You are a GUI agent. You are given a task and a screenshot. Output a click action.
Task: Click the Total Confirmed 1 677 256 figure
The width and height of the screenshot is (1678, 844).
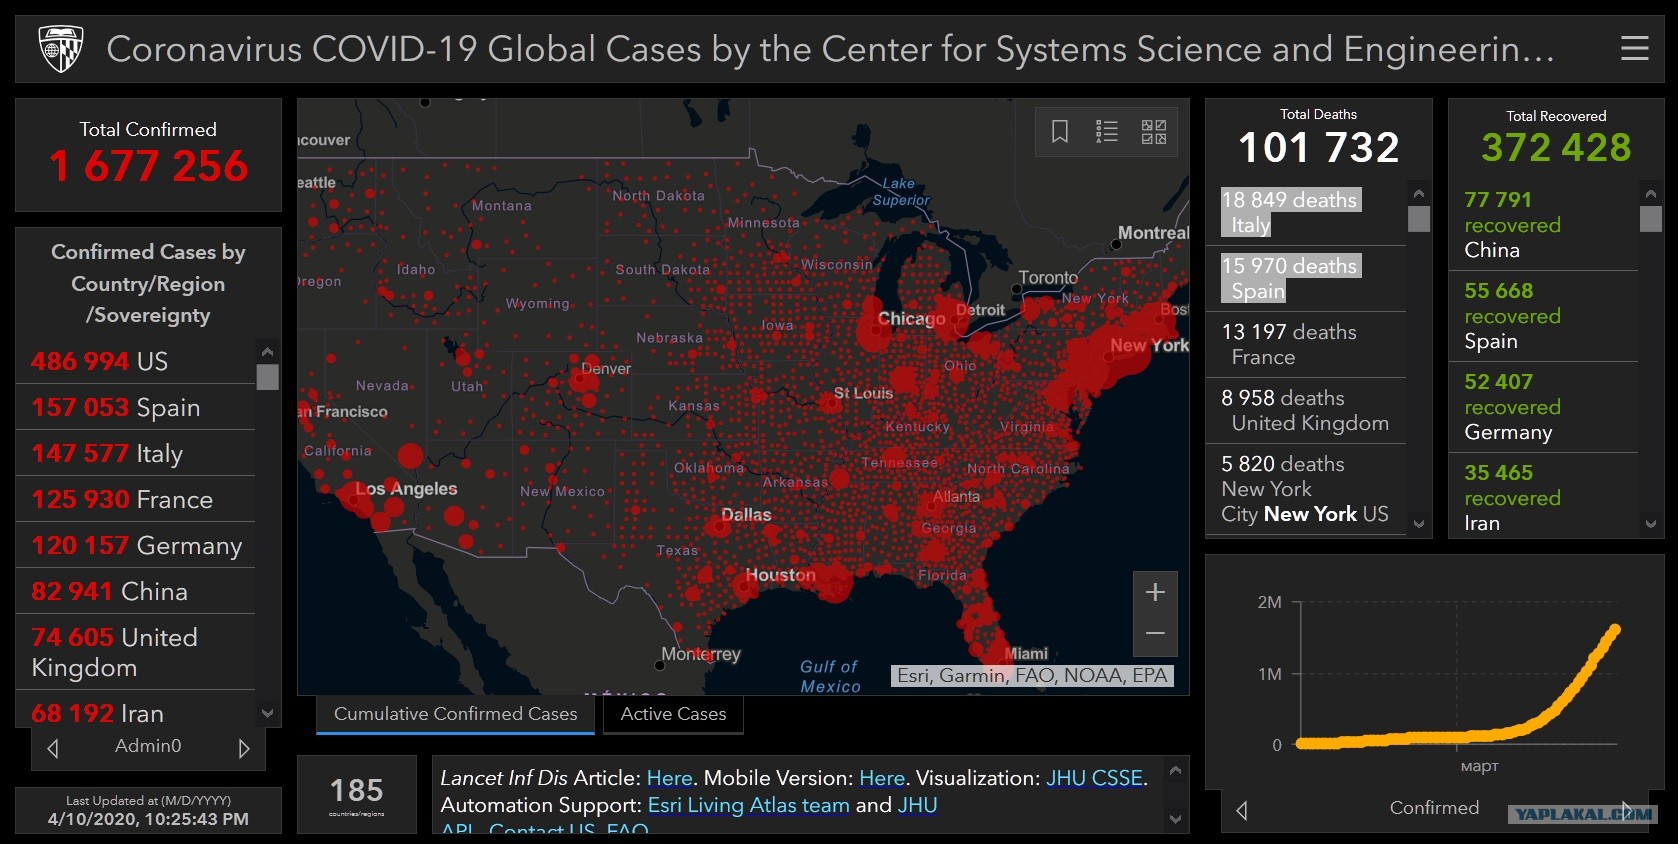pyautogui.click(x=148, y=166)
